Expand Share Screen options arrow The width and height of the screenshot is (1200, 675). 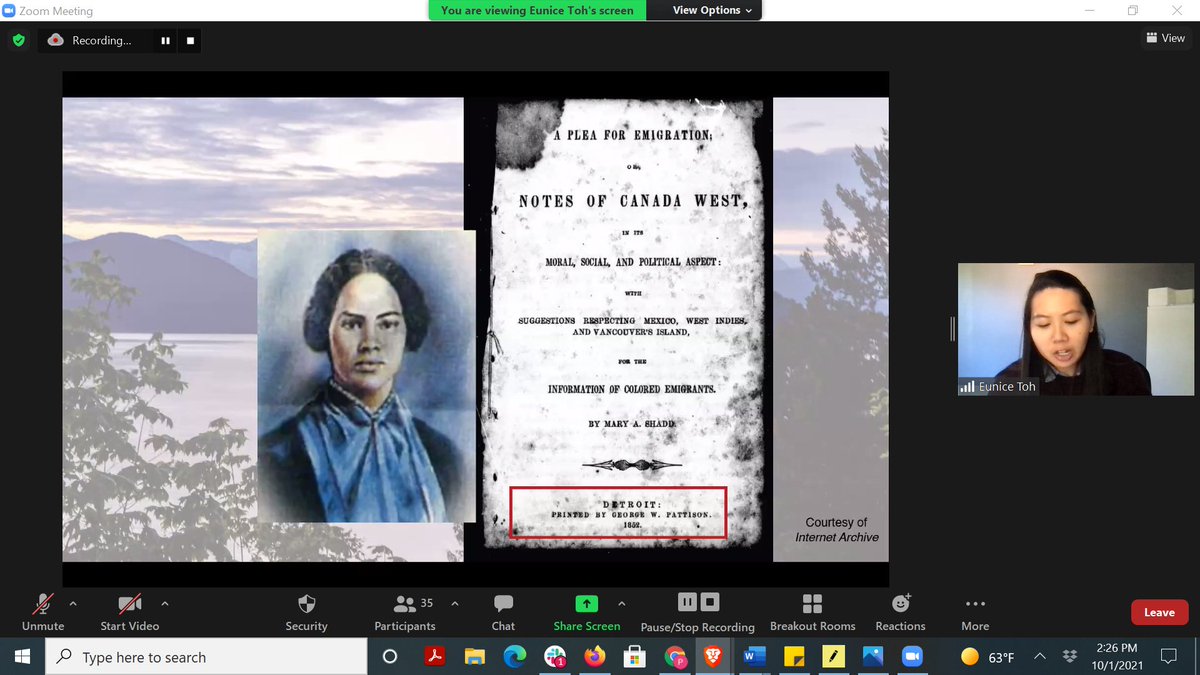tap(622, 604)
